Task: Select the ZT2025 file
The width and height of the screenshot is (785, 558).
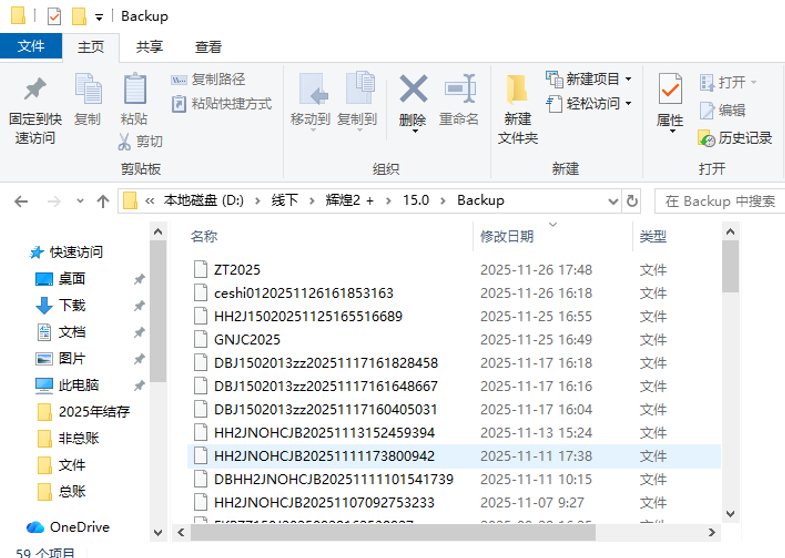Action: pos(235,269)
